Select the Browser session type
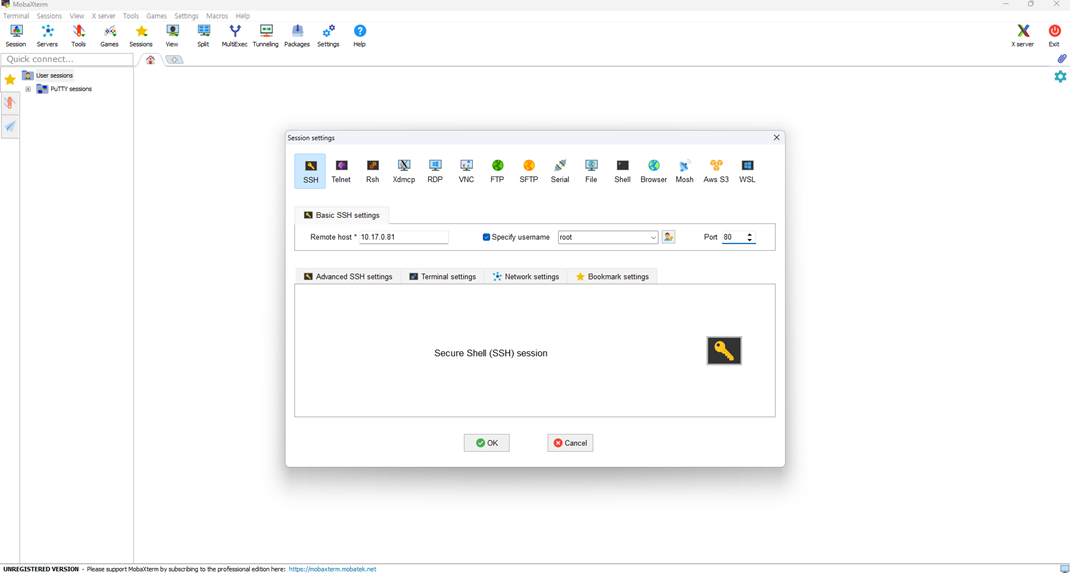 pyautogui.click(x=654, y=171)
